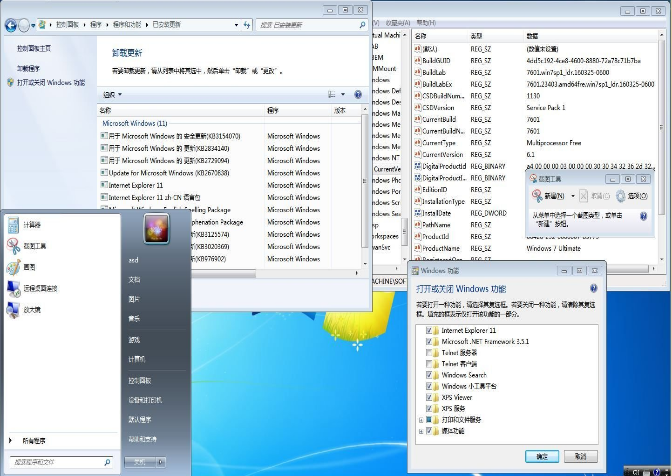Select ProductName value icon in Registry Editor
Image resolution: width=672 pixels, height=476 pixels.
(417, 248)
